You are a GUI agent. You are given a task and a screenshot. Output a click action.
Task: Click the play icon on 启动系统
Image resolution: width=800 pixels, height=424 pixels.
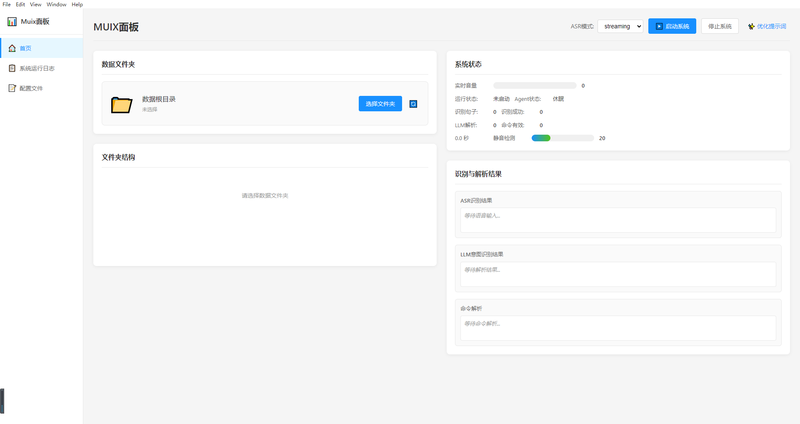[659, 26]
